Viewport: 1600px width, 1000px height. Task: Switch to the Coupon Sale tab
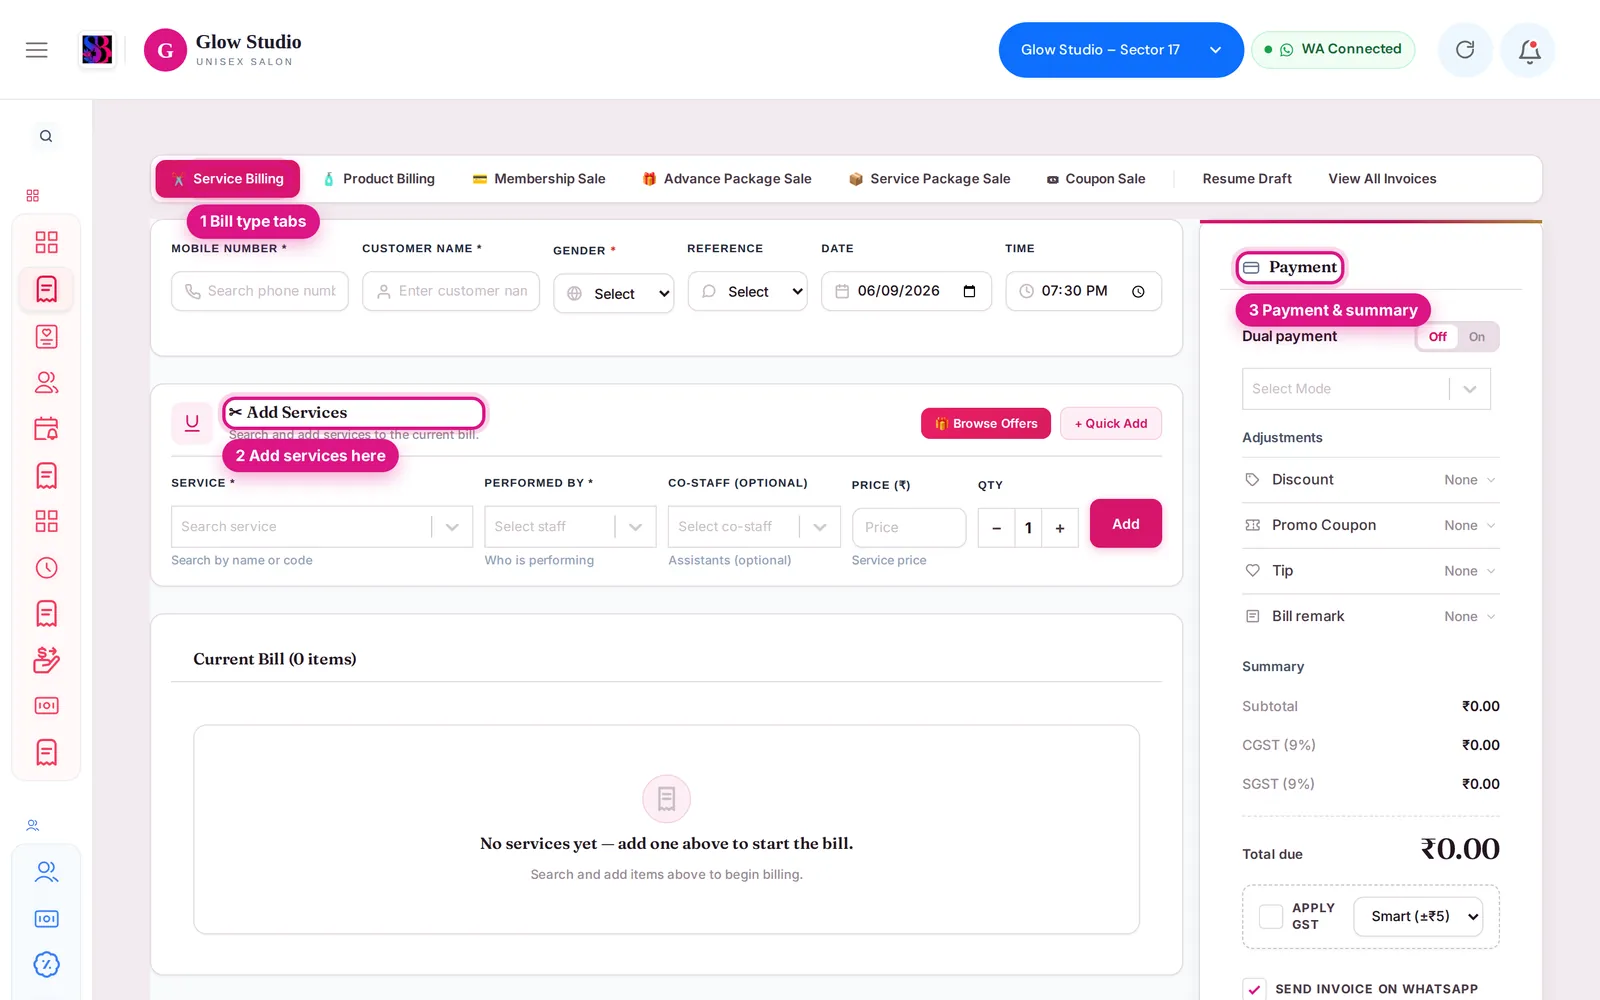tap(1096, 179)
